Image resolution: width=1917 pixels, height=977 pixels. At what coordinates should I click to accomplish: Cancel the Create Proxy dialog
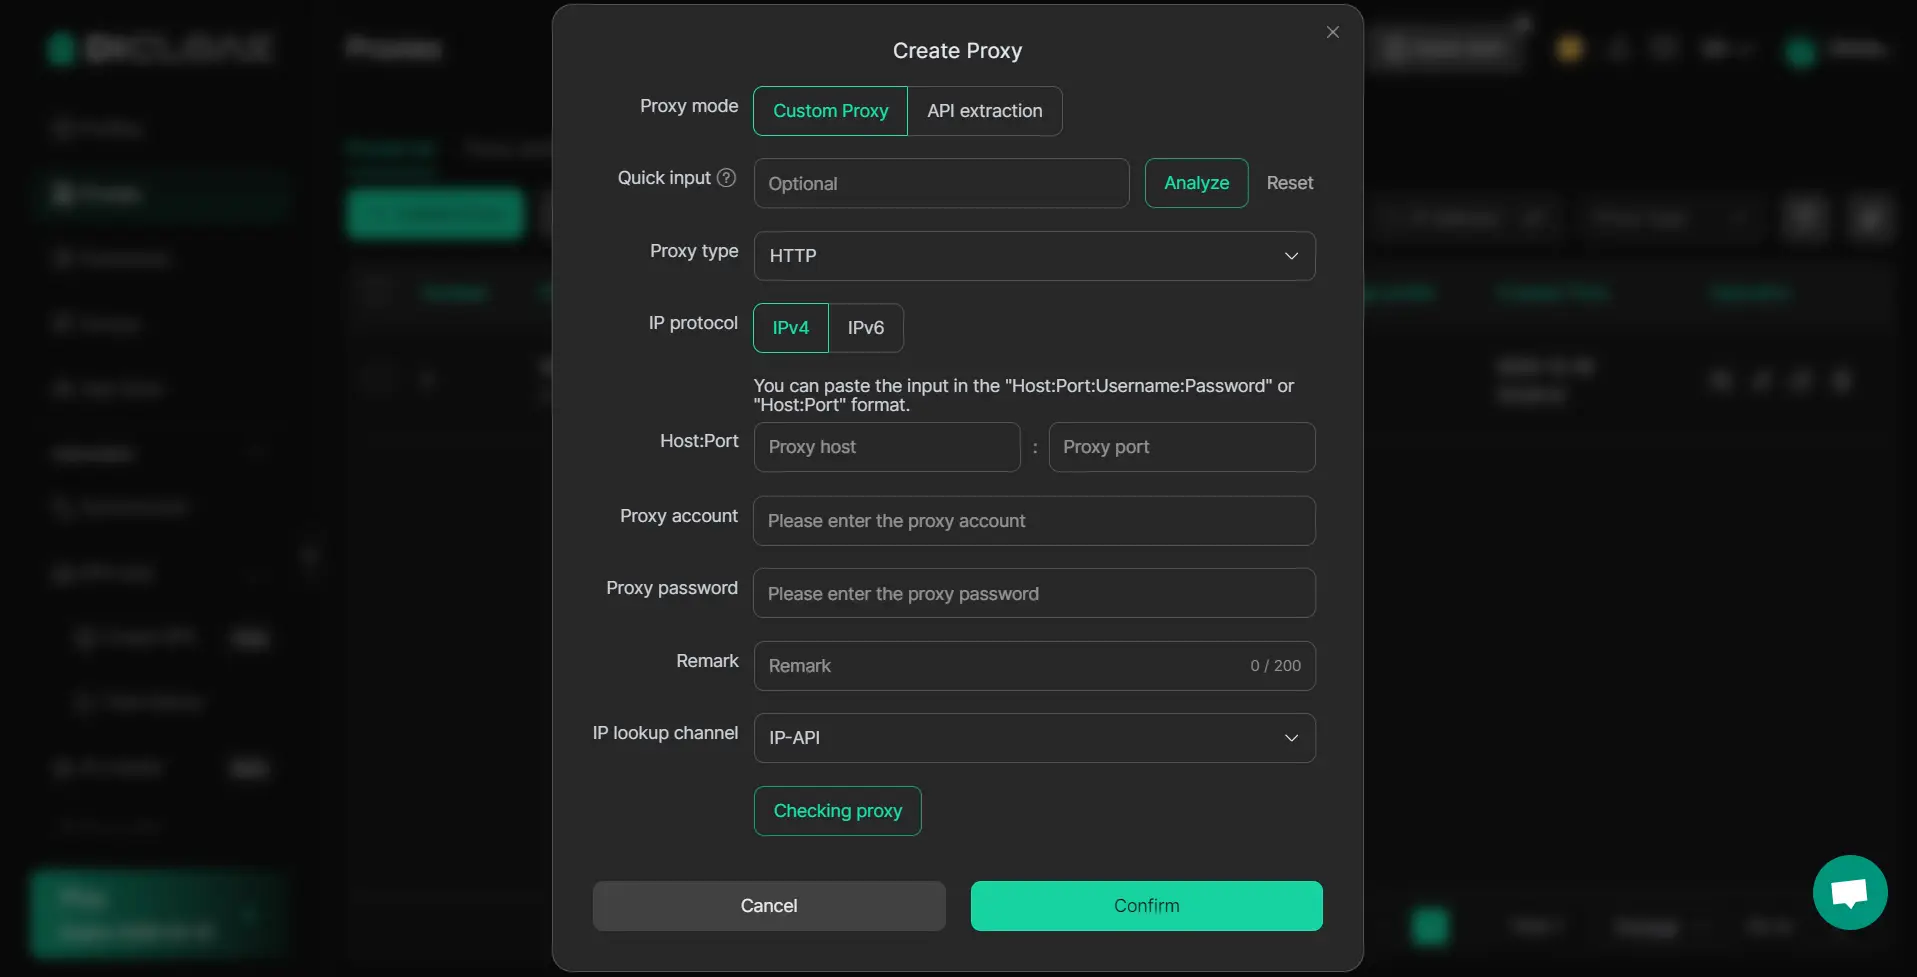[x=768, y=906]
